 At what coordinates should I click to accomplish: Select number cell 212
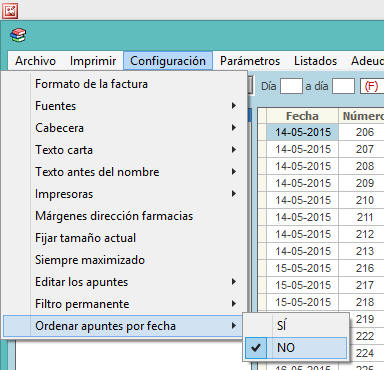362,234
